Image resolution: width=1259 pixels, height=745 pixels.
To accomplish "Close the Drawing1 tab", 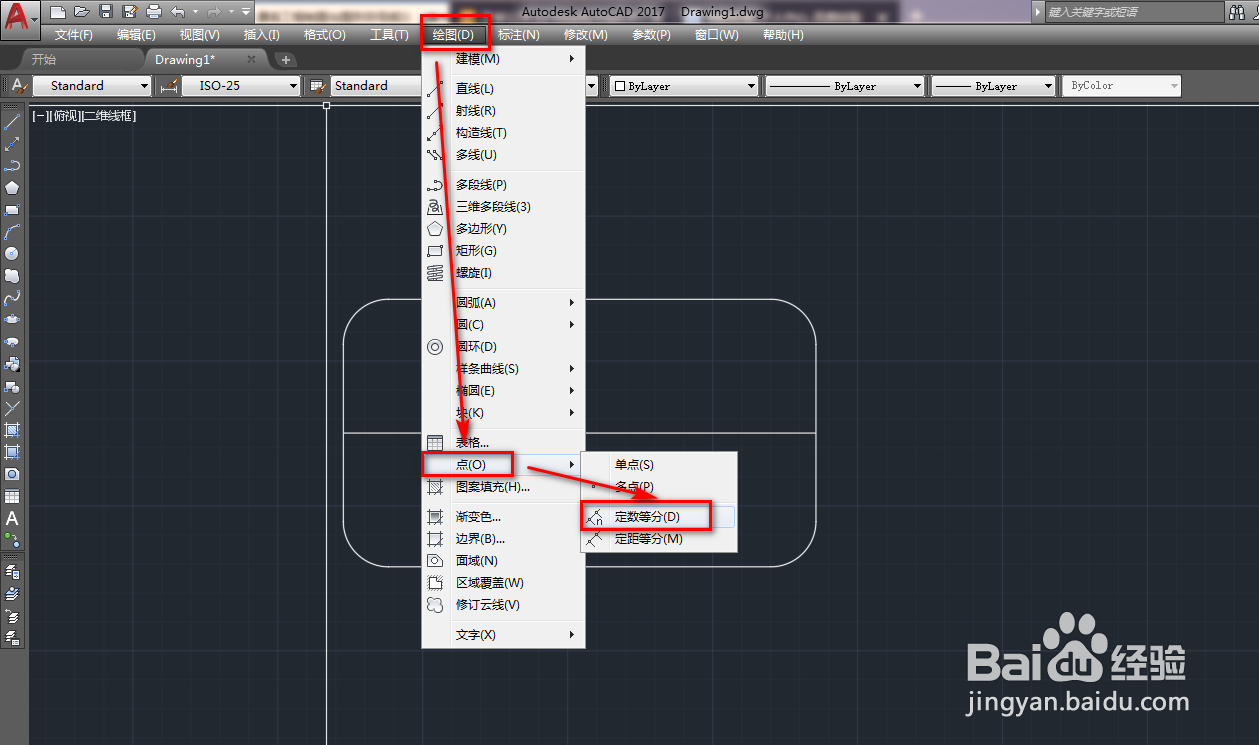I will pos(252,60).
